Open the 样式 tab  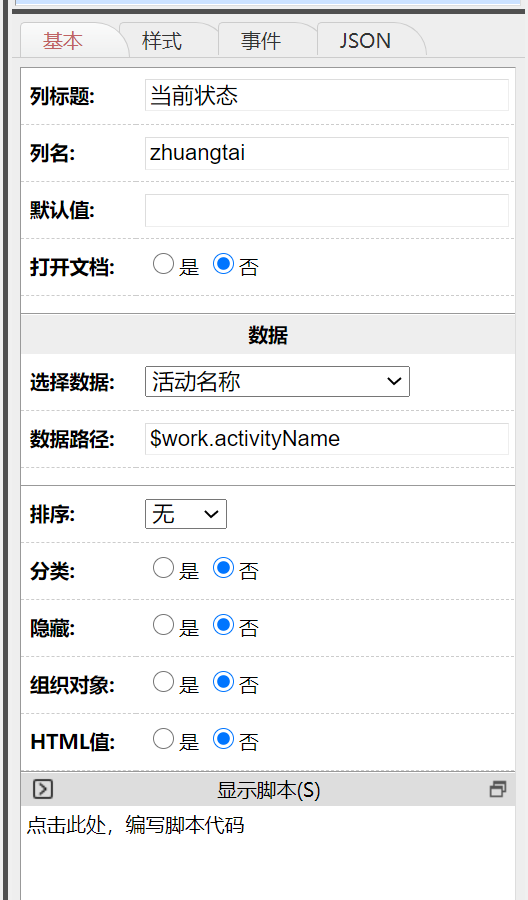coord(162,41)
